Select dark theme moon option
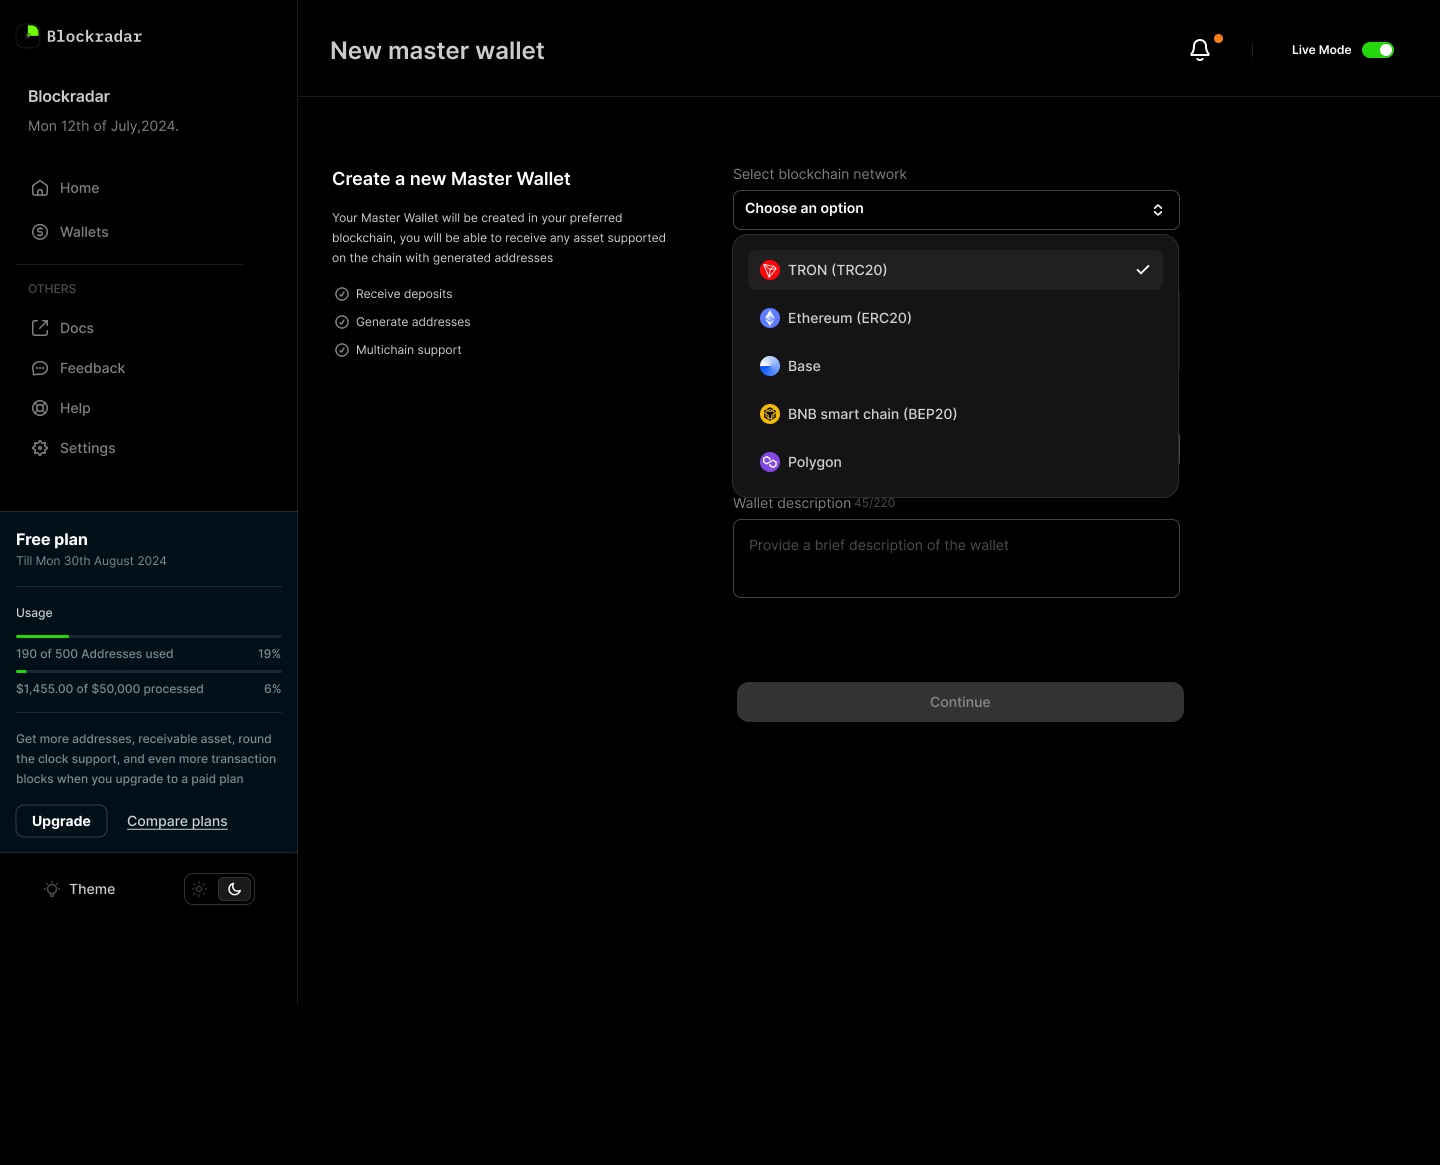 pos(235,889)
